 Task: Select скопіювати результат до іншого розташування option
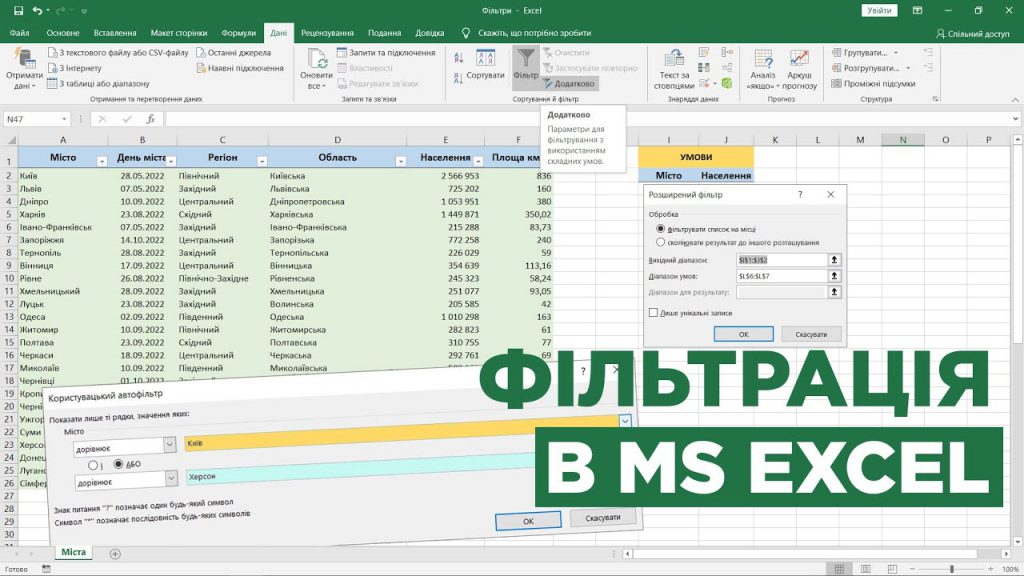point(659,240)
